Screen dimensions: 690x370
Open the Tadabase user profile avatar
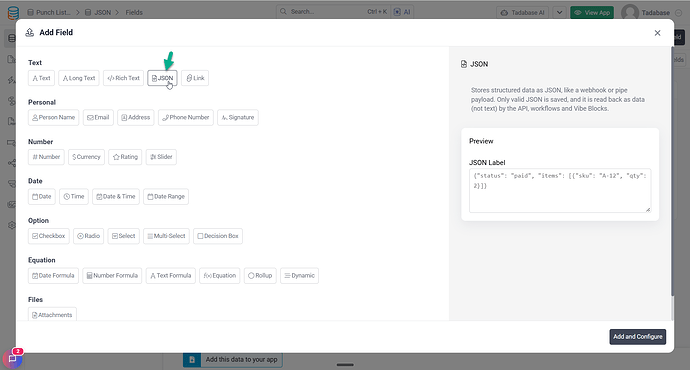(x=630, y=12)
